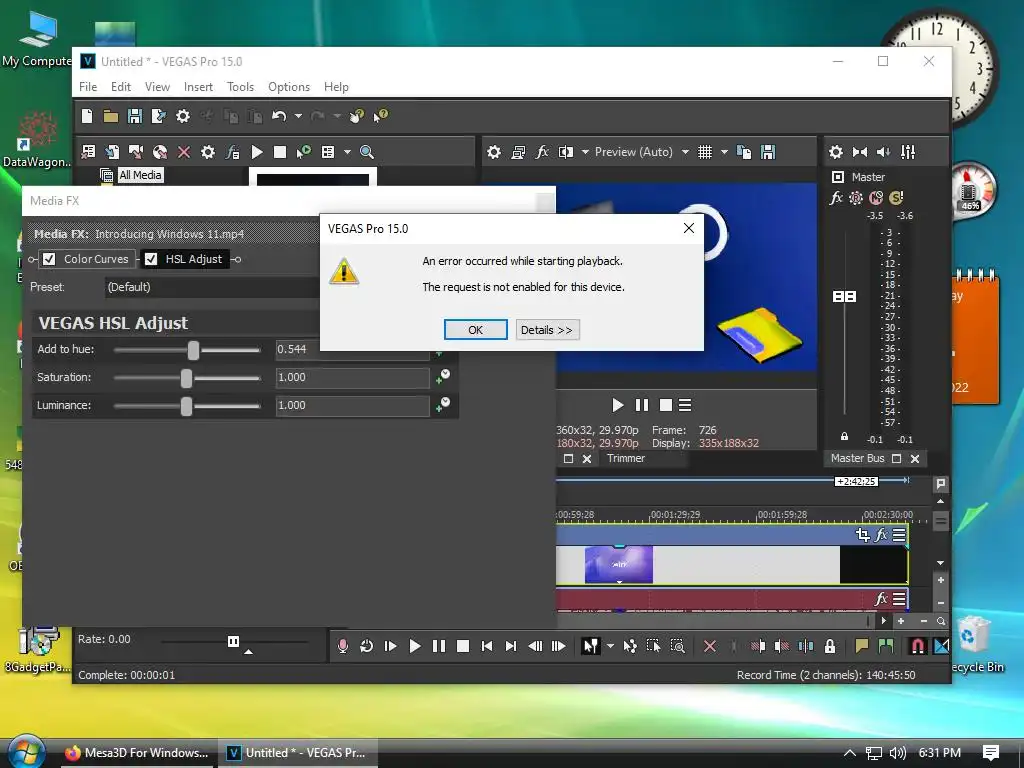Click OK in the error dialog
1024x768 pixels.
point(475,330)
